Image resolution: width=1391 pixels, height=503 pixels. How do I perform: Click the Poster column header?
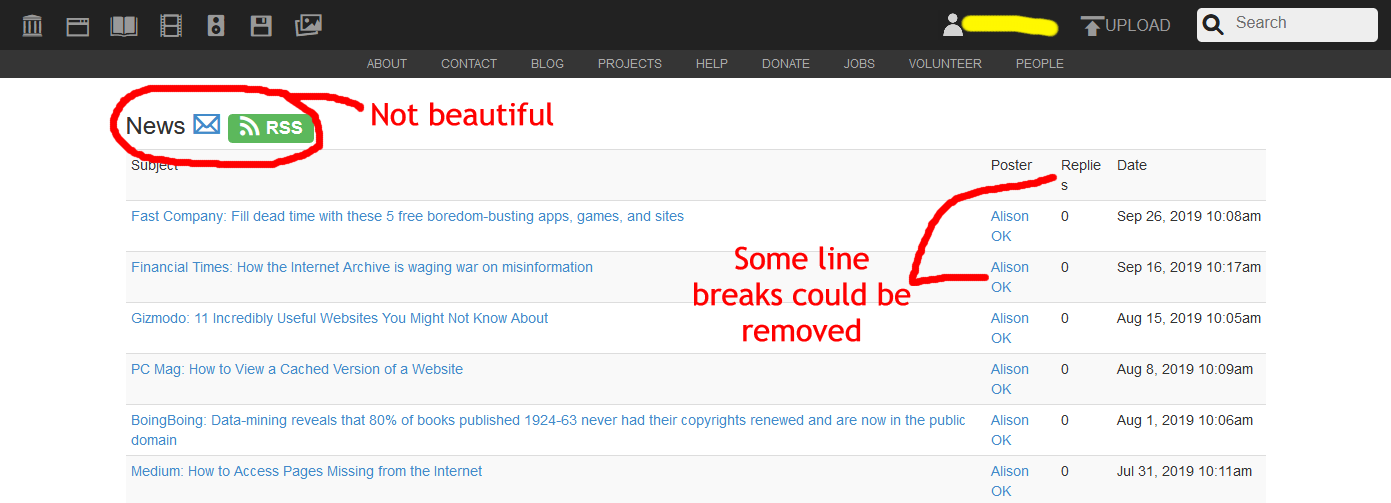click(1012, 165)
